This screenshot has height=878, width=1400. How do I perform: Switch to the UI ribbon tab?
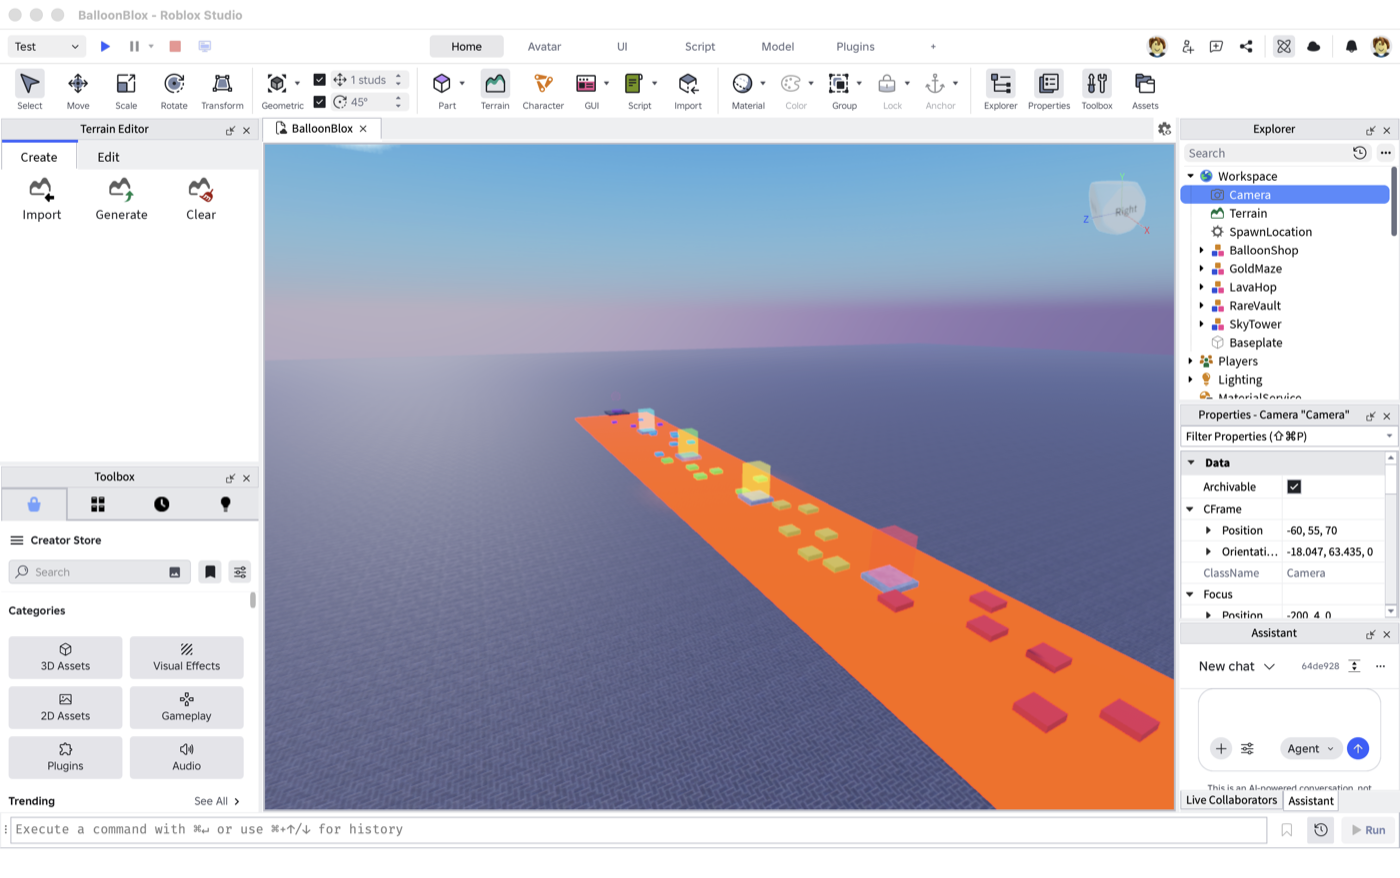coord(622,47)
